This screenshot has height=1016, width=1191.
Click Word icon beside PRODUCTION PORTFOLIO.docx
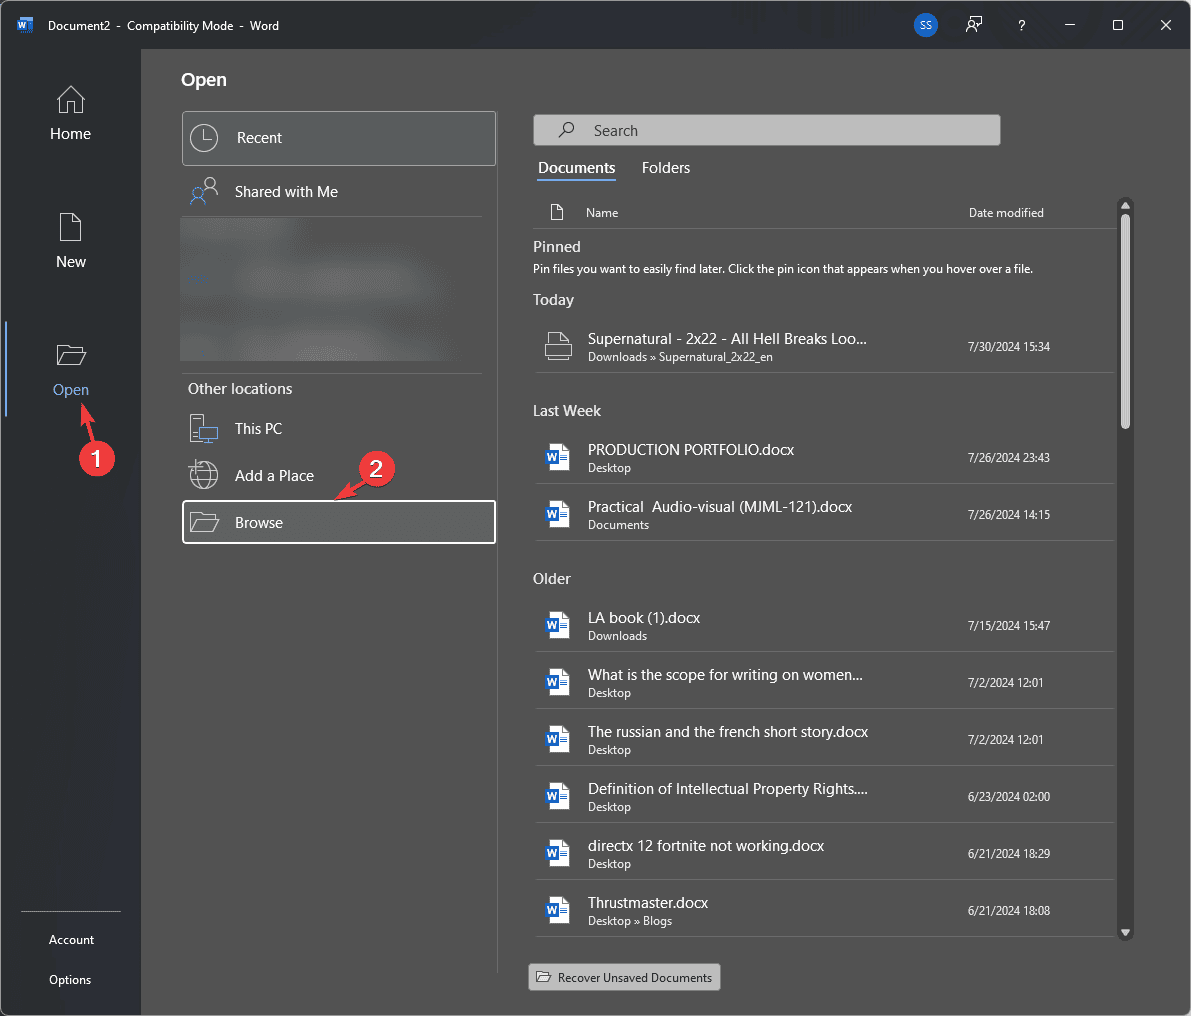click(x=558, y=457)
